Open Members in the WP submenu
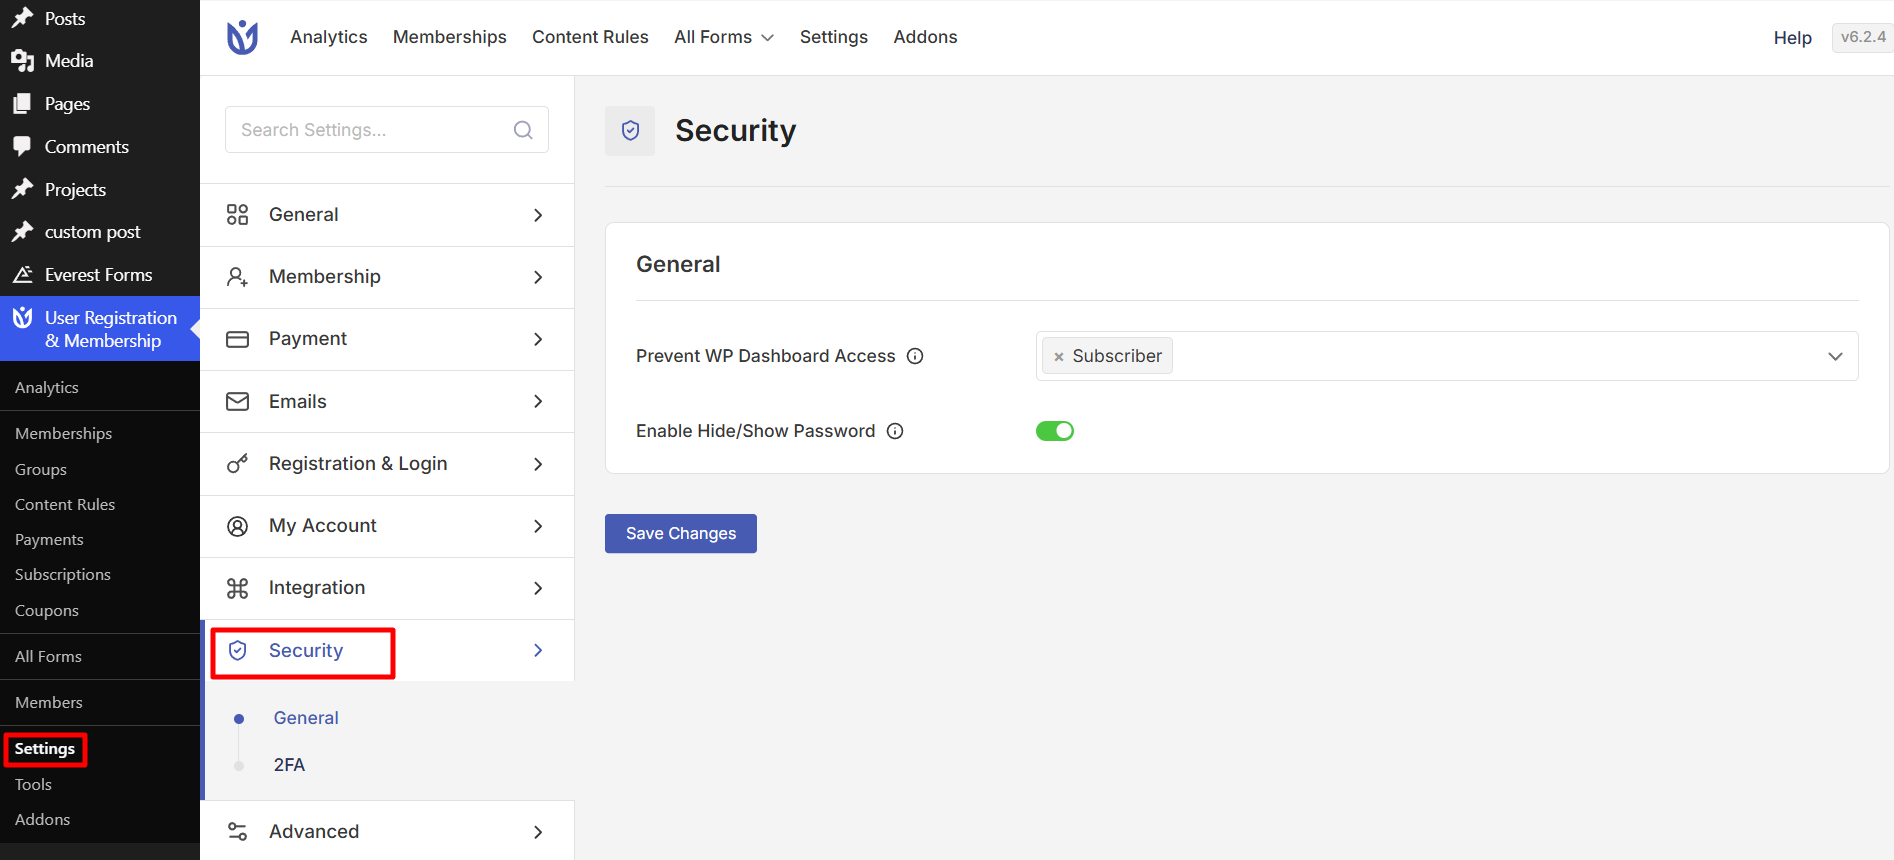 point(49,703)
